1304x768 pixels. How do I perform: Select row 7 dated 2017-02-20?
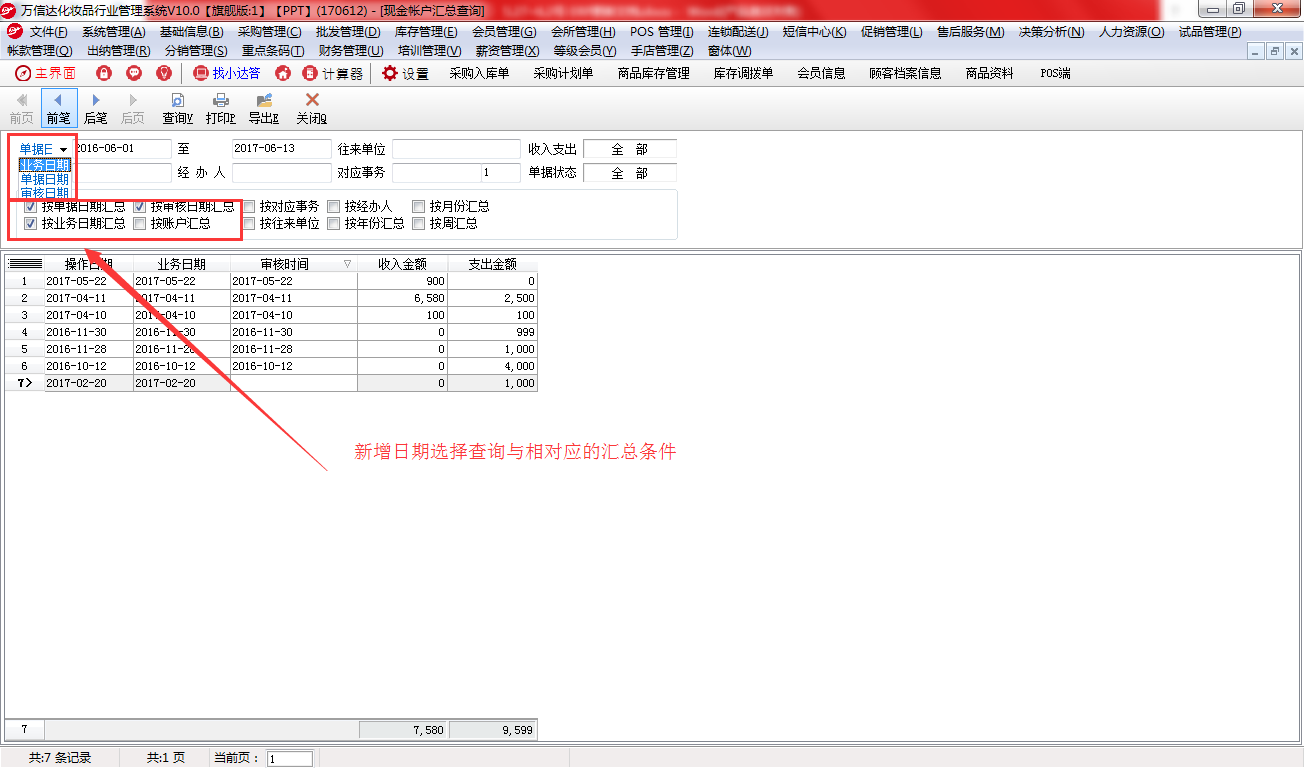pos(271,383)
